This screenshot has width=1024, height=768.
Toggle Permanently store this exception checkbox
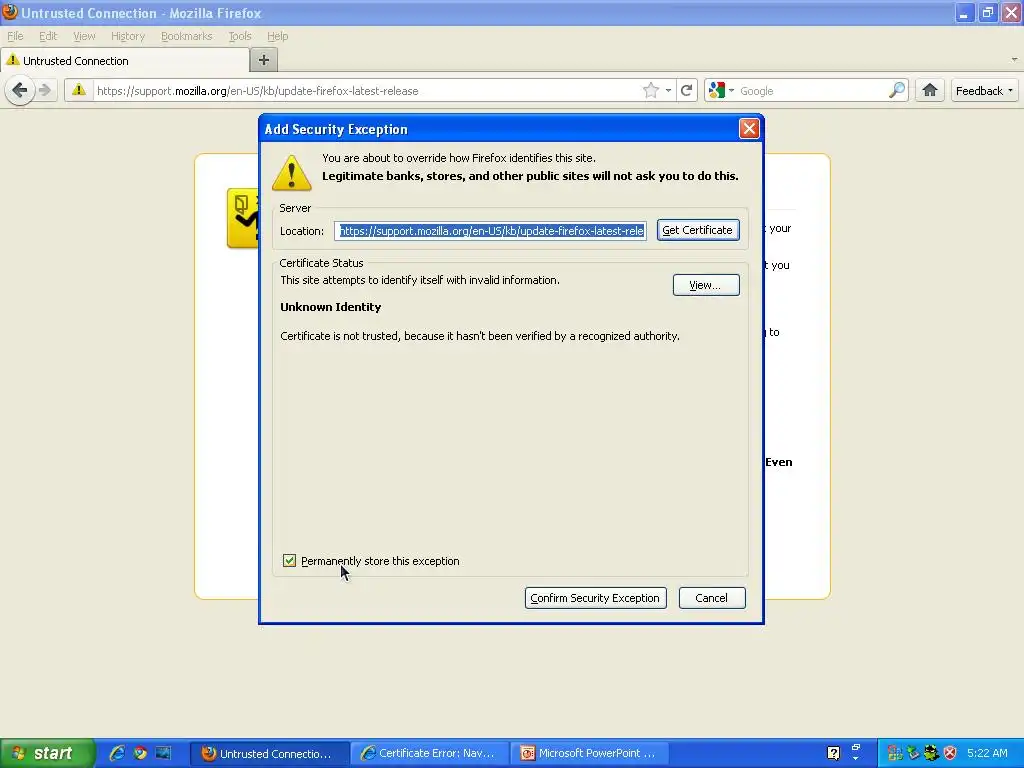[x=289, y=561]
